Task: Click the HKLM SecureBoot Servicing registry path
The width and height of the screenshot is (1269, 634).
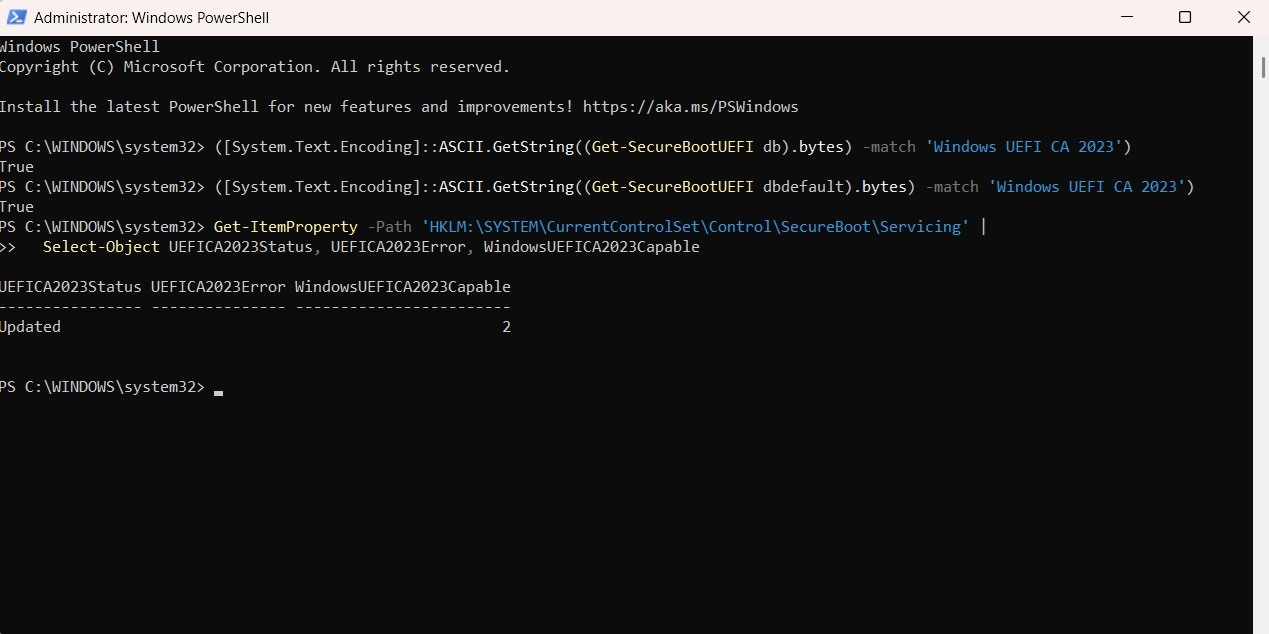Action: click(x=695, y=227)
